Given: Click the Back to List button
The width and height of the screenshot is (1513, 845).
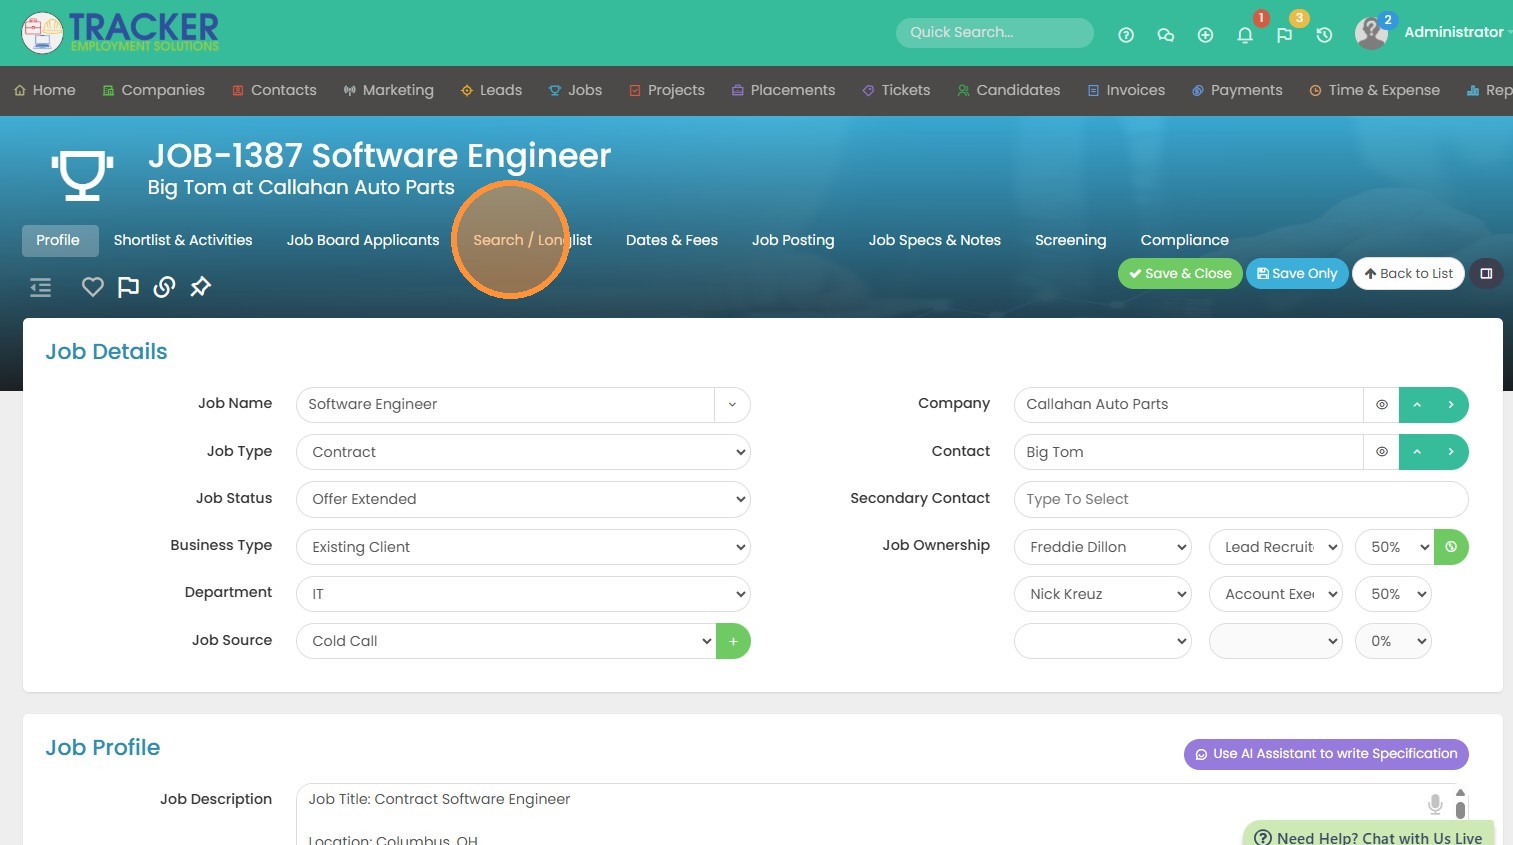Looking at the screenshot, I should 1408,274.
